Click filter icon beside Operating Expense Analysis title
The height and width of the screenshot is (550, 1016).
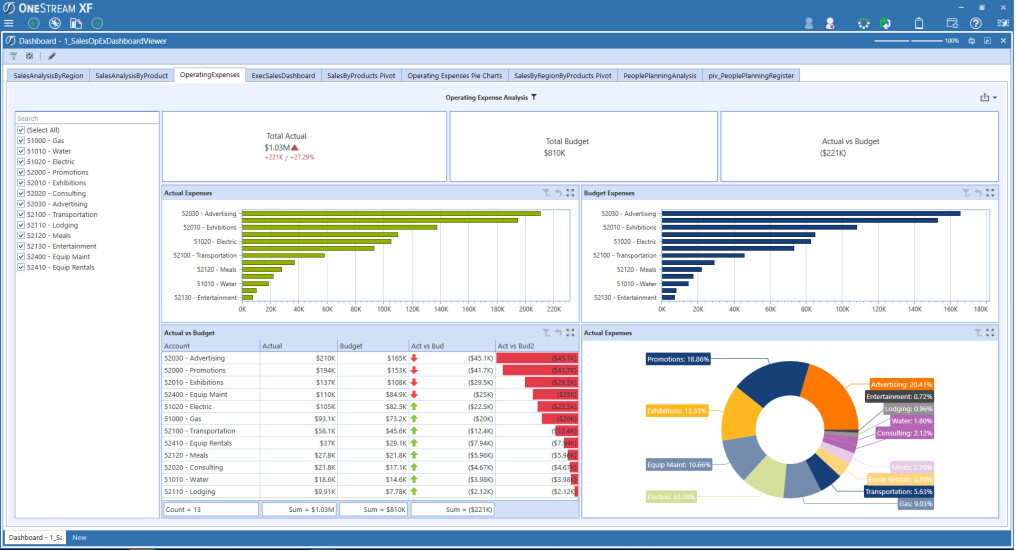534,97
